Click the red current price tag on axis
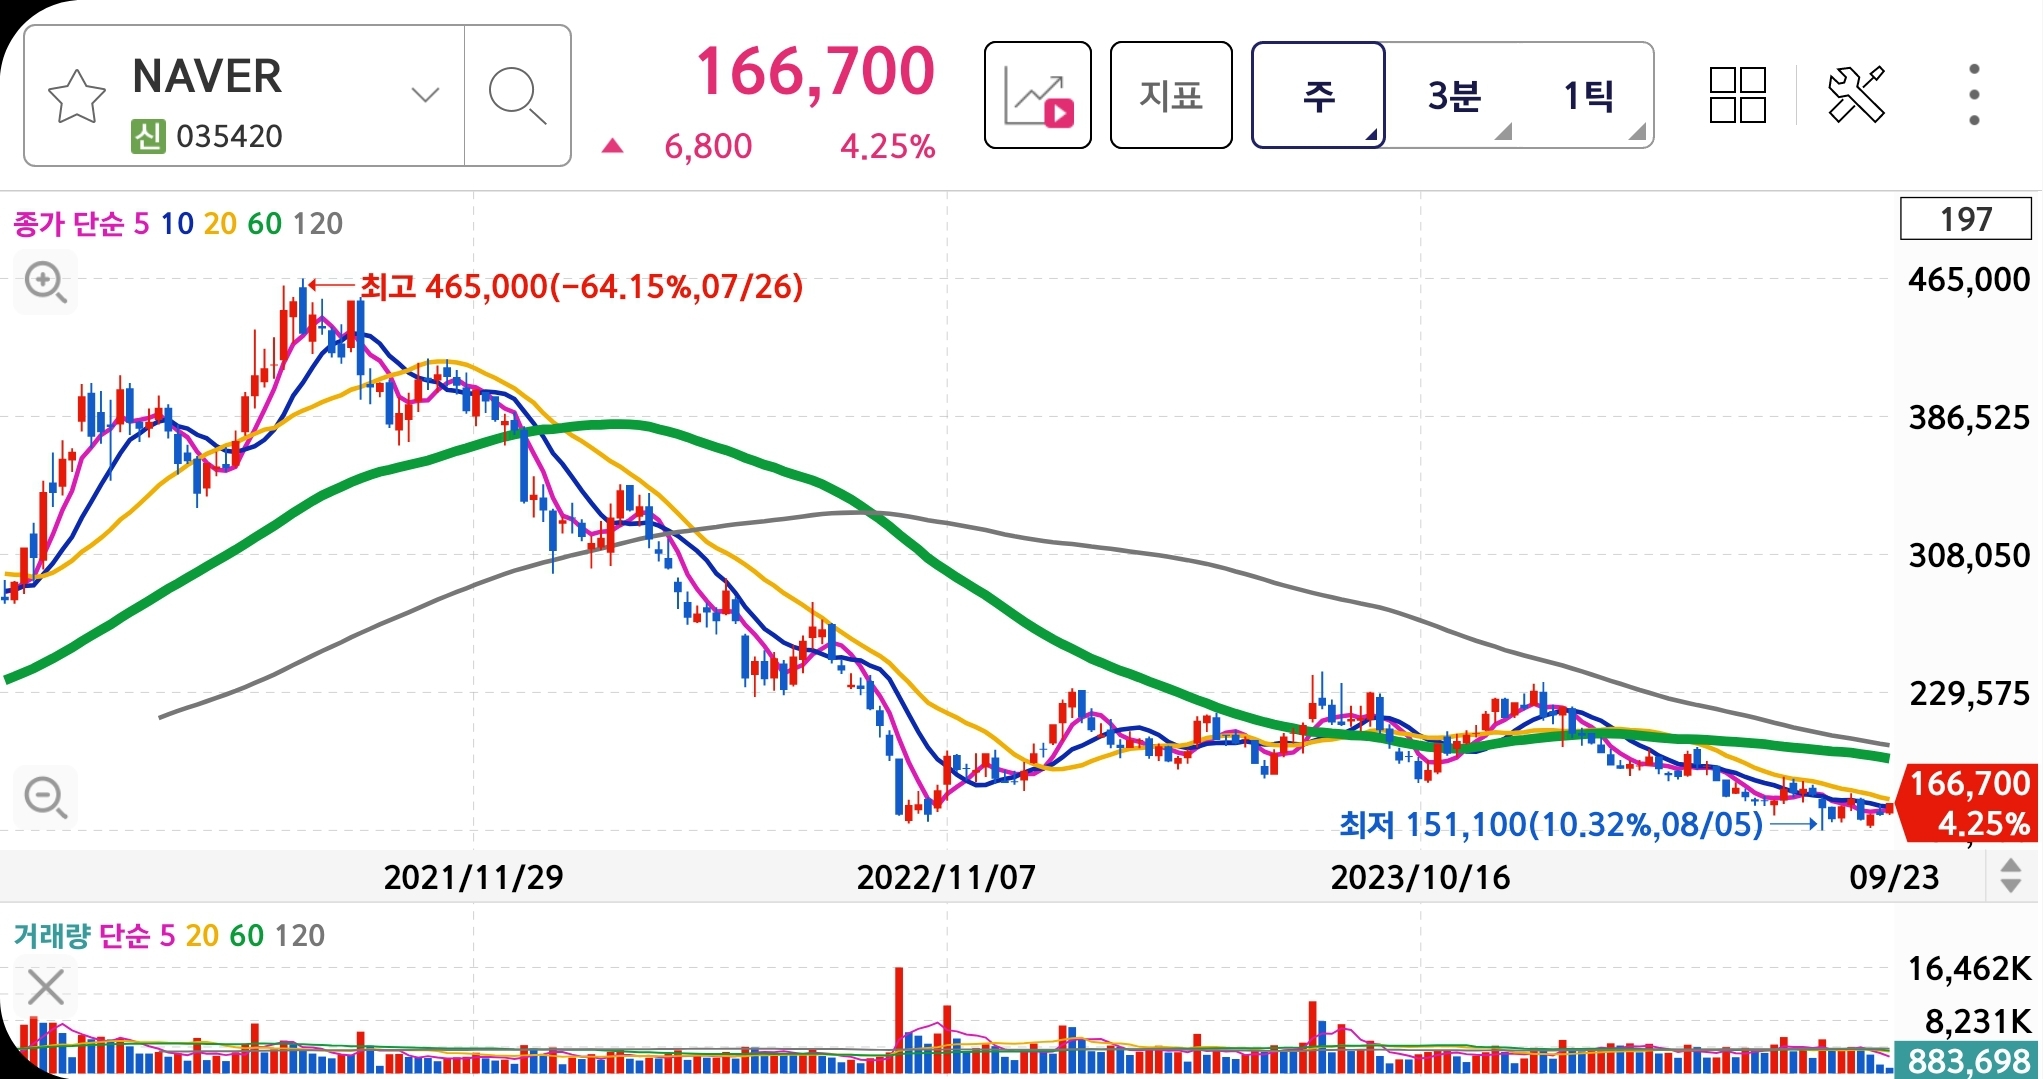Screen dimensions: 2043x1079 (1967, 803)
